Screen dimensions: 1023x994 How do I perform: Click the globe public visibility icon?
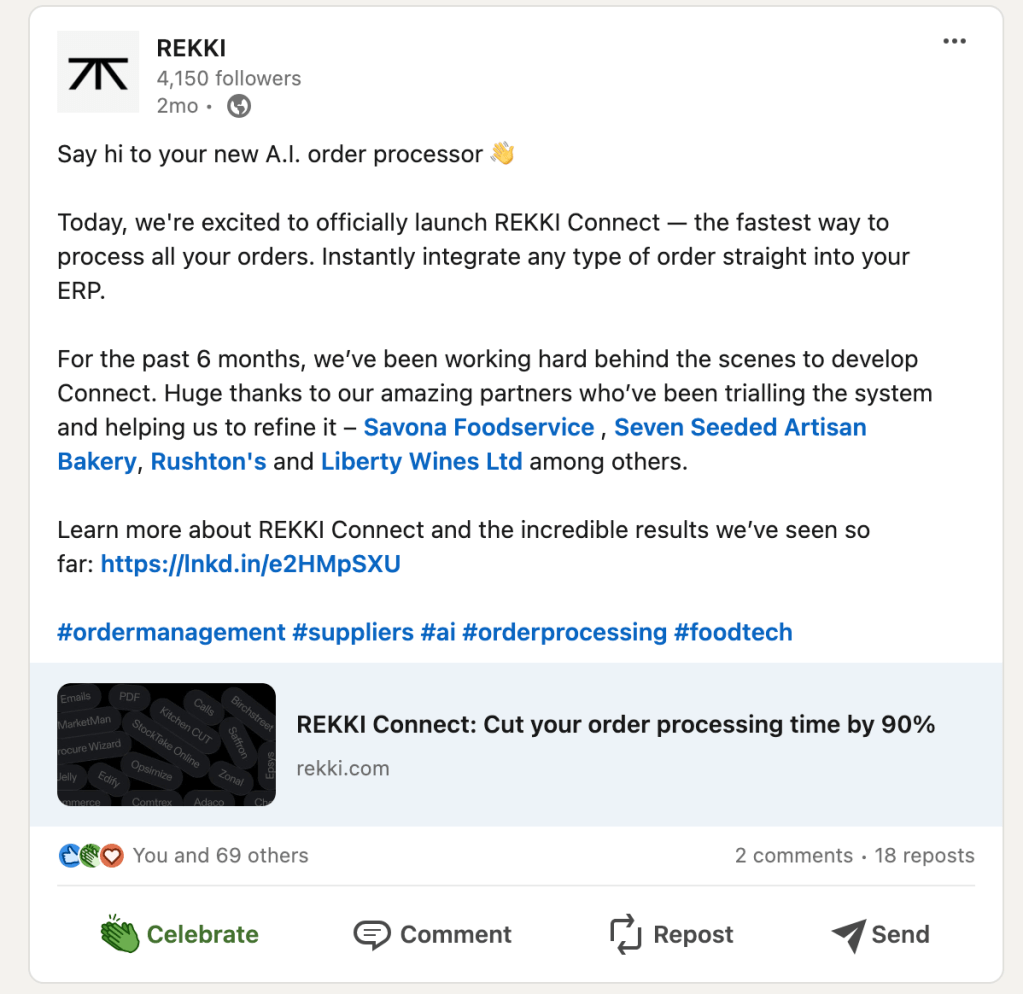239,106
